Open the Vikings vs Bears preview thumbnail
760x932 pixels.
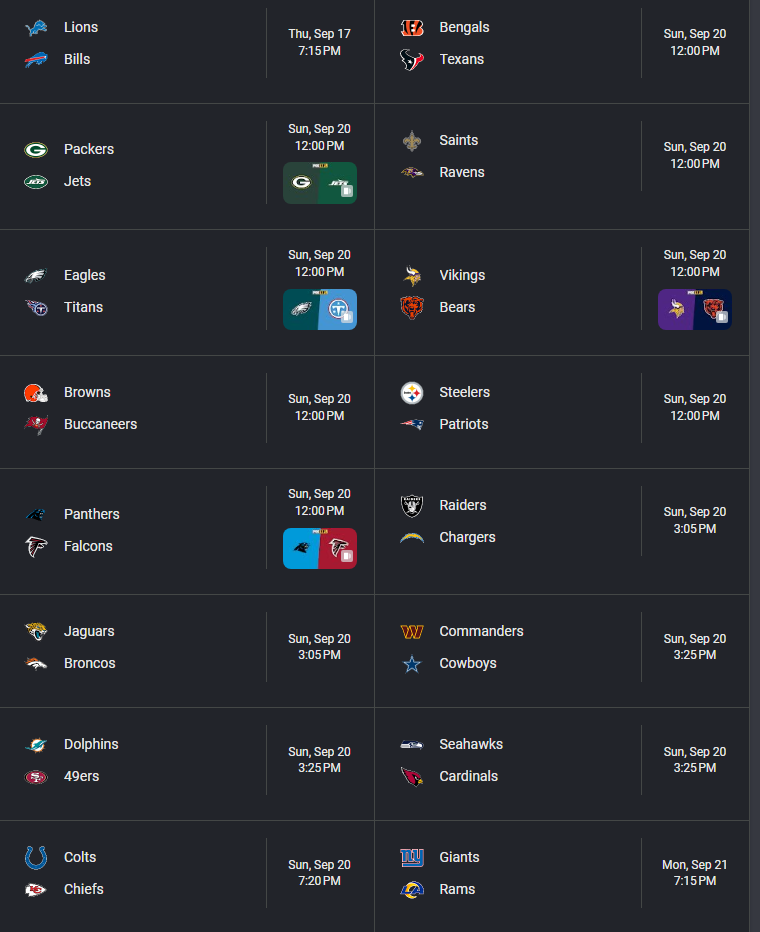695,309
